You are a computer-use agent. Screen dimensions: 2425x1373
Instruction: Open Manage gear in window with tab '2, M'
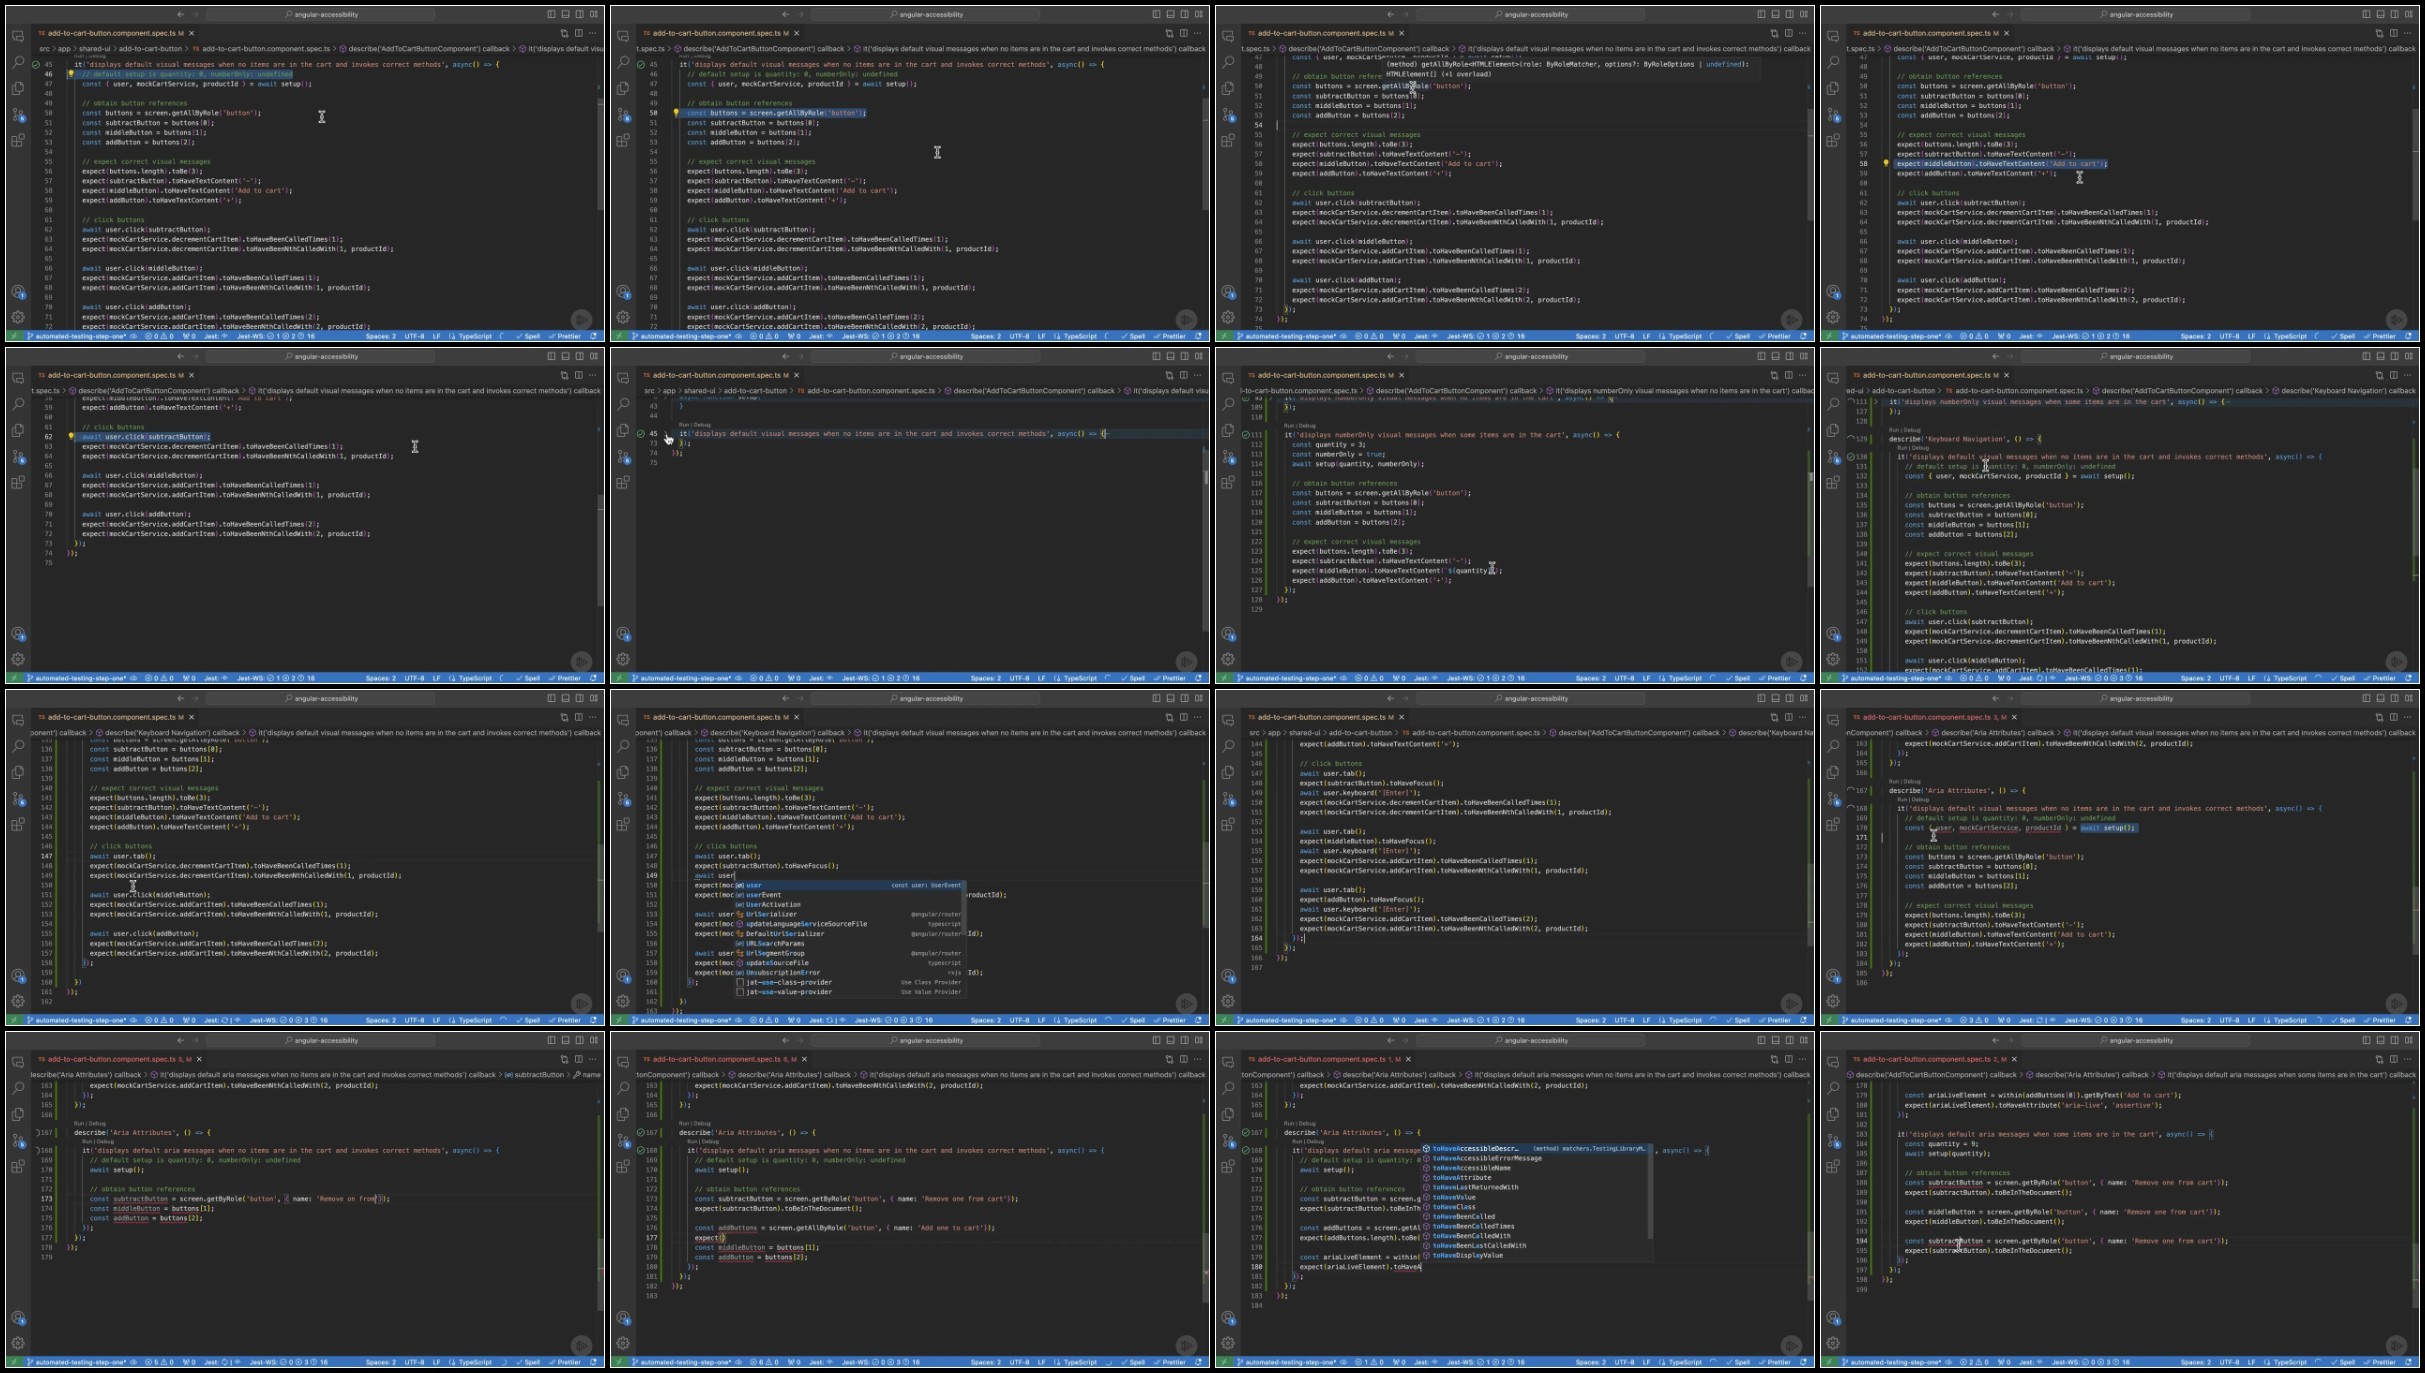[1833, 1343]
